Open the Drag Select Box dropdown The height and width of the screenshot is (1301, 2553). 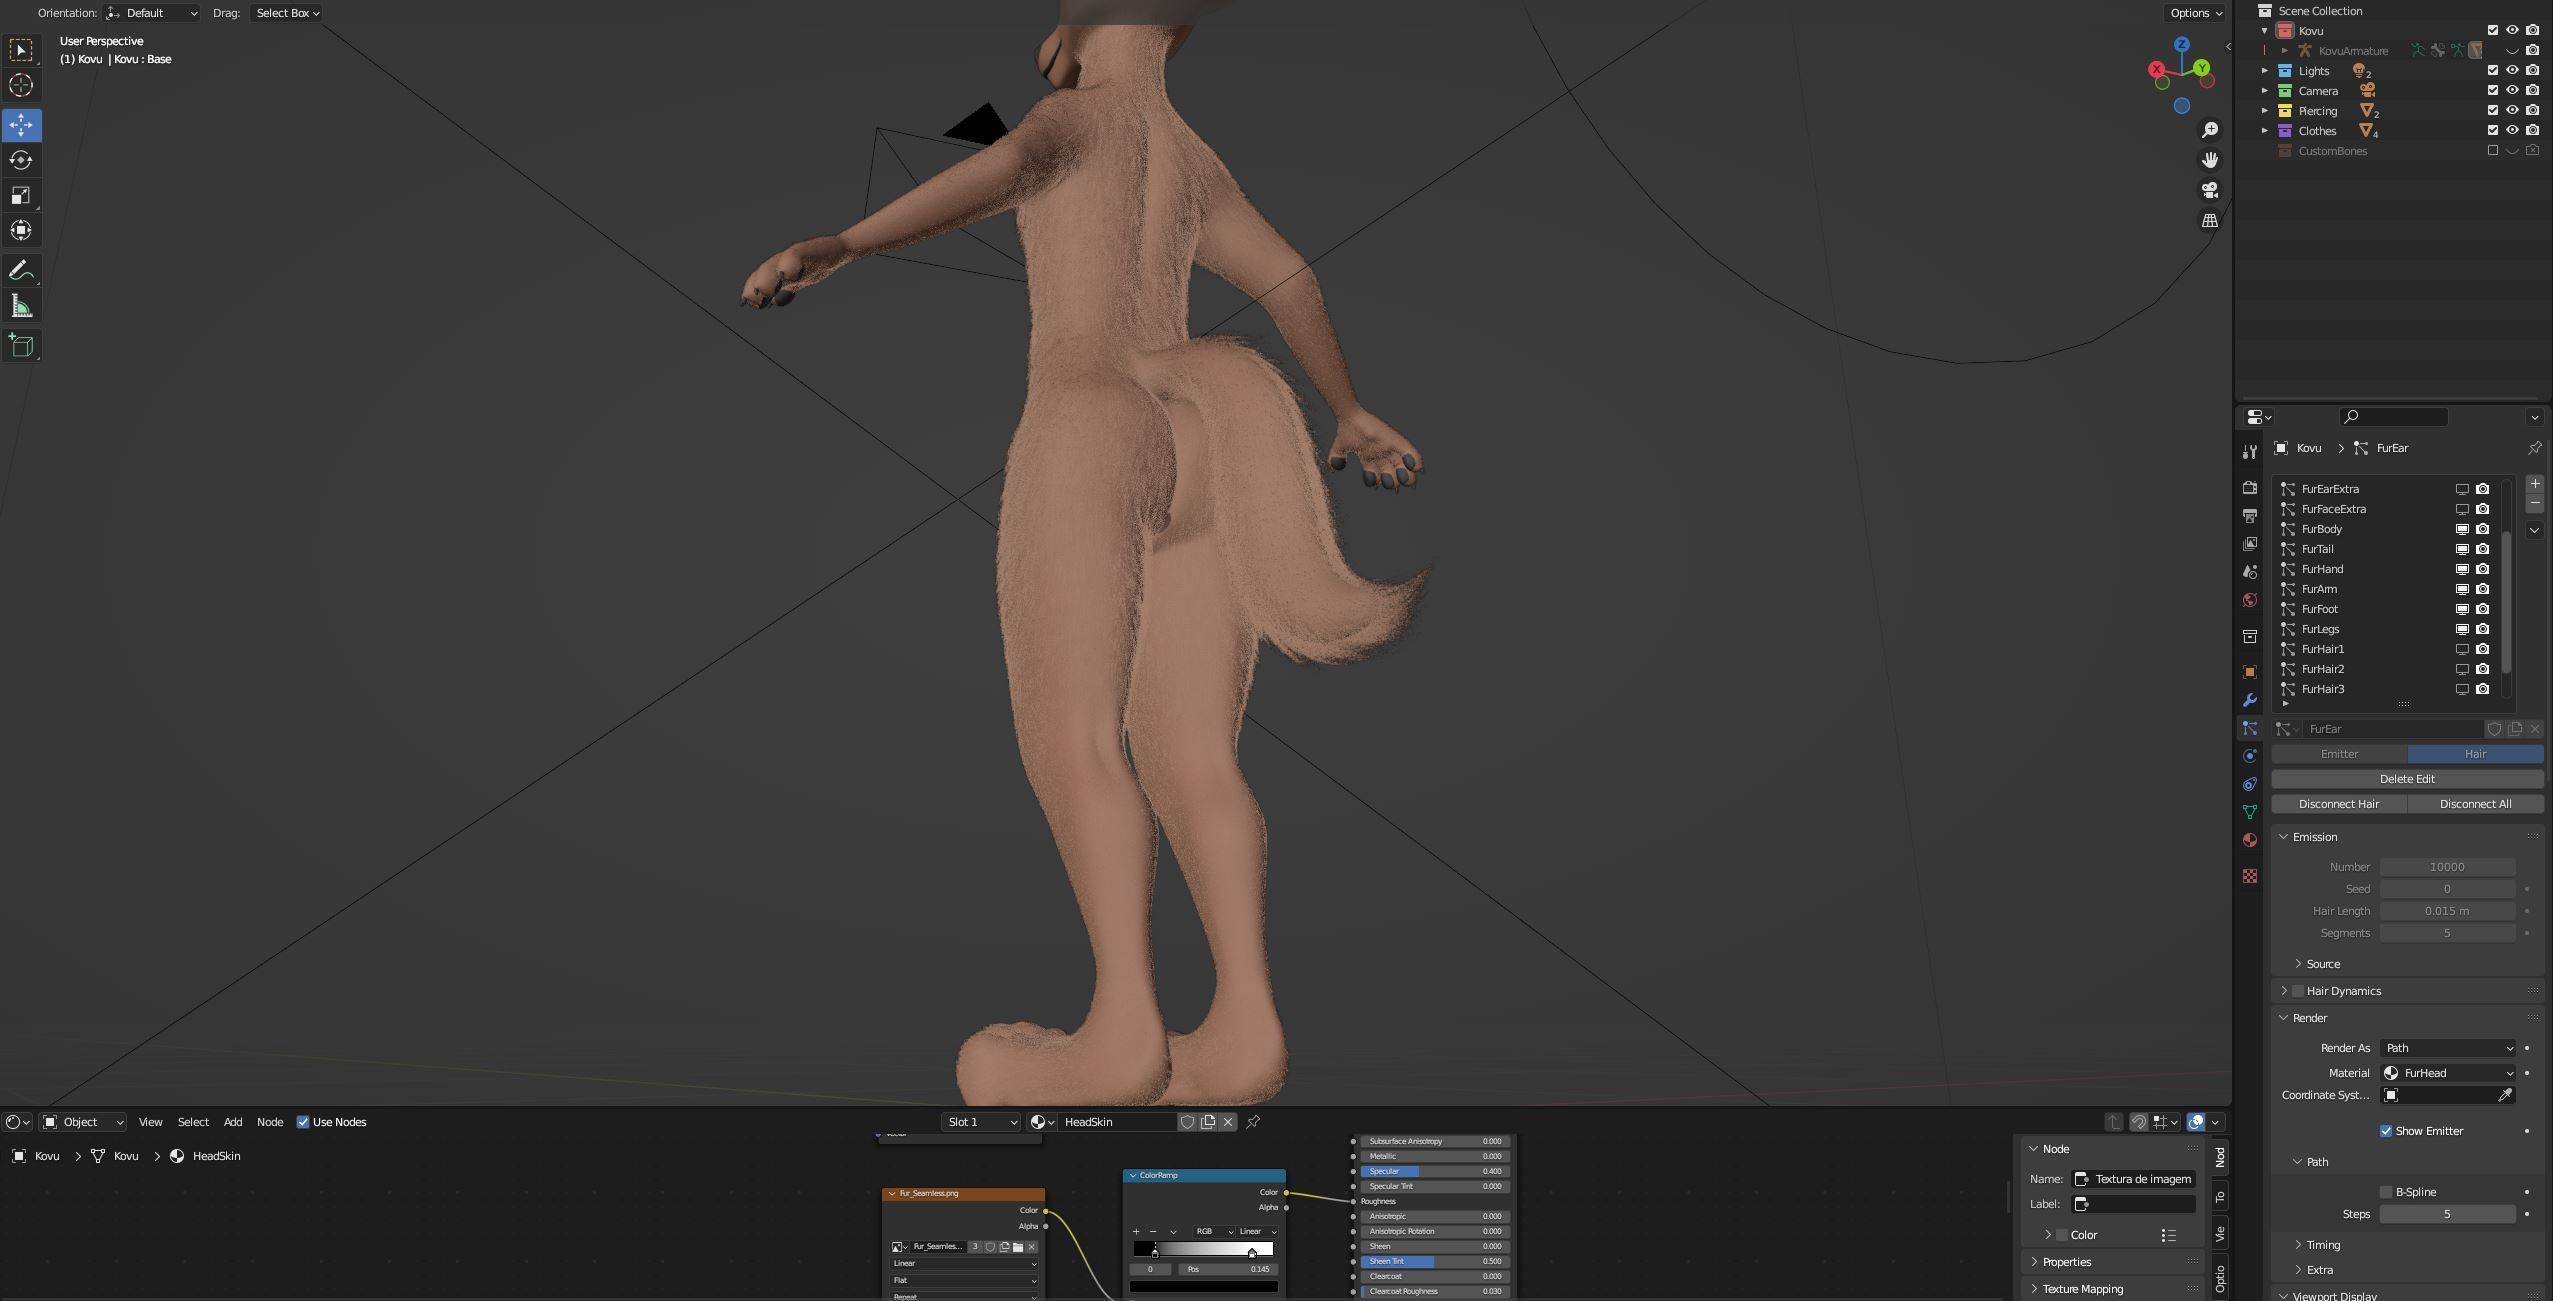click(x=287, y=13)
